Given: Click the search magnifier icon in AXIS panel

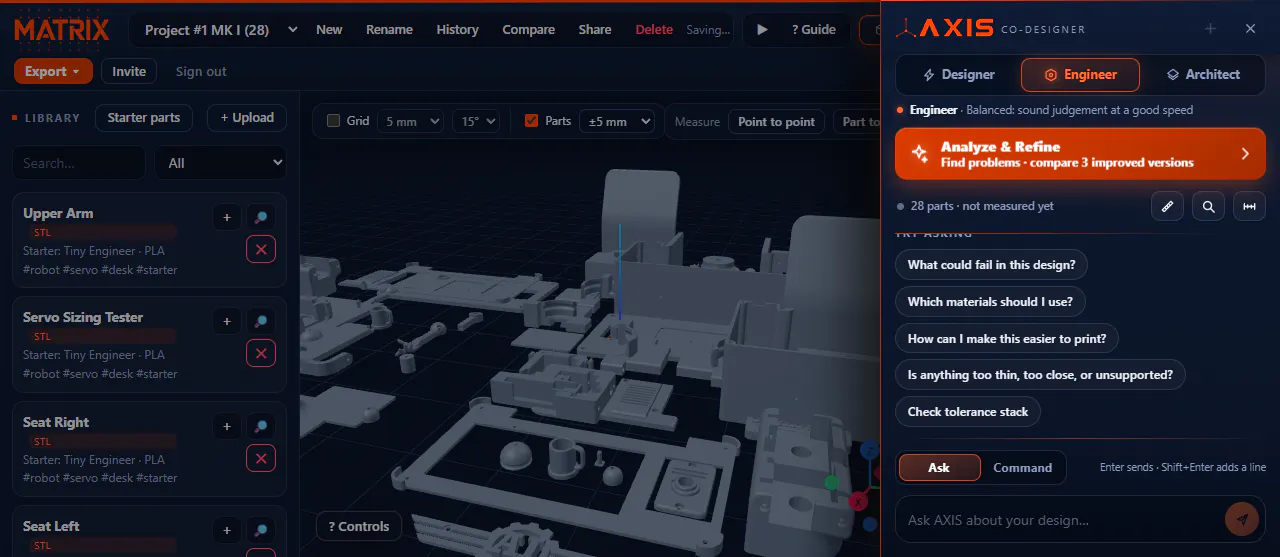Looking at the screenshot, I should 1209,206.
